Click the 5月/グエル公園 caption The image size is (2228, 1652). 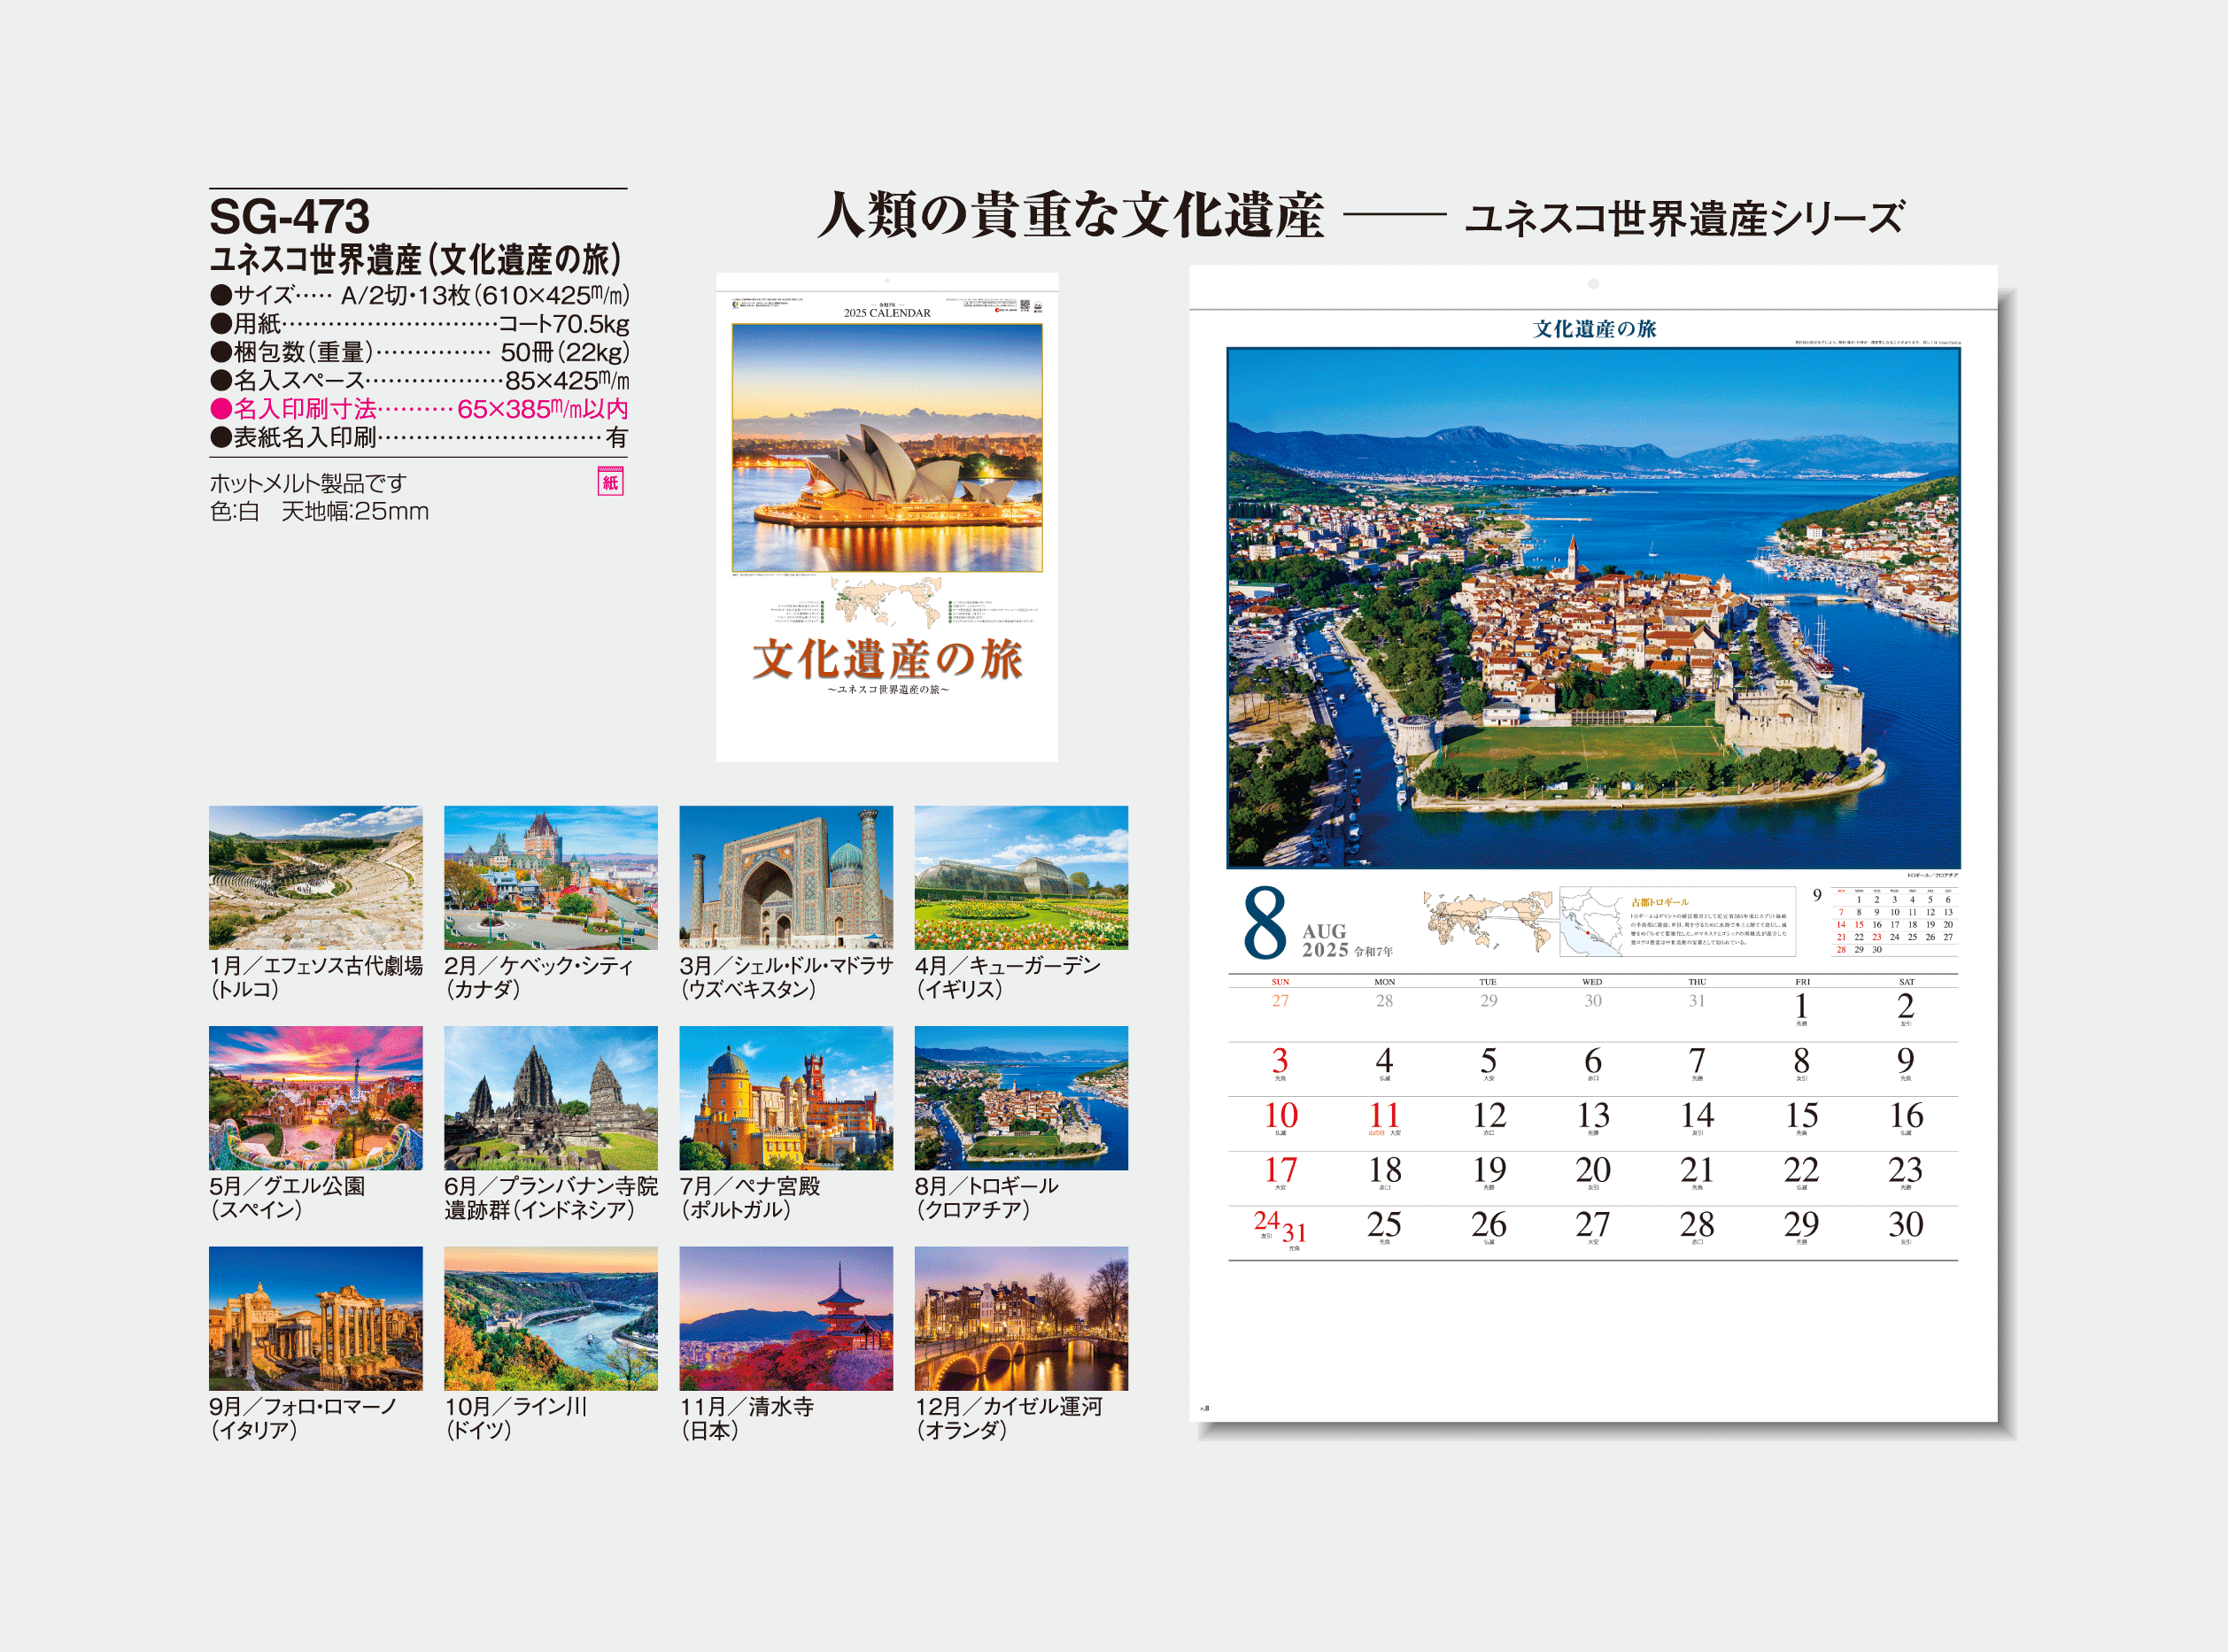pyautogui.click(x=287, y=1198)
